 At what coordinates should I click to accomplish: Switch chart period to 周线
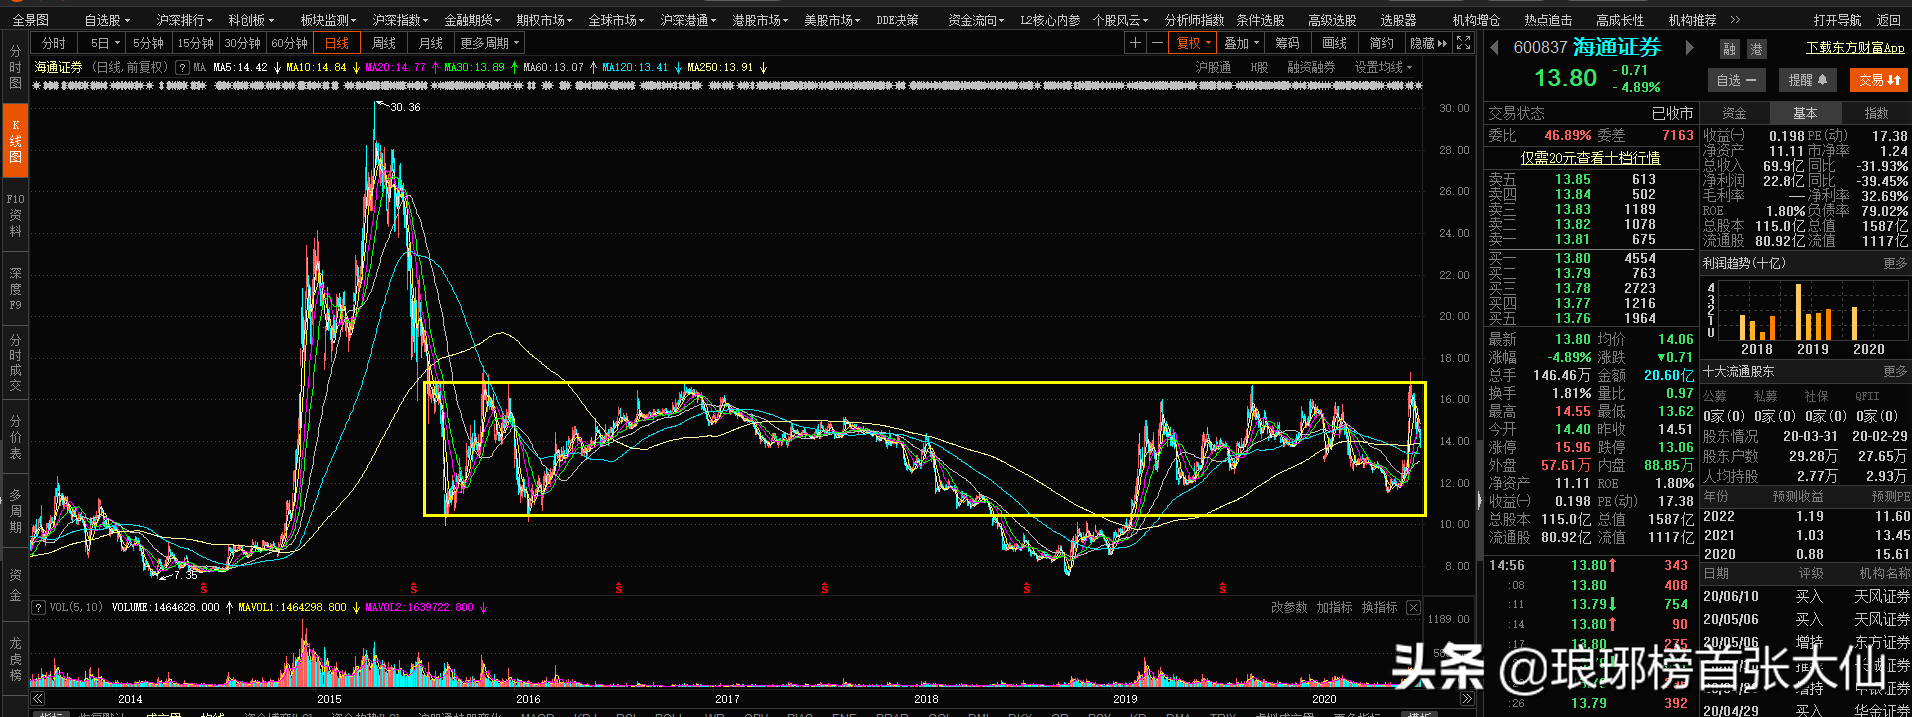pyautogui.click(x=384, y=43)
